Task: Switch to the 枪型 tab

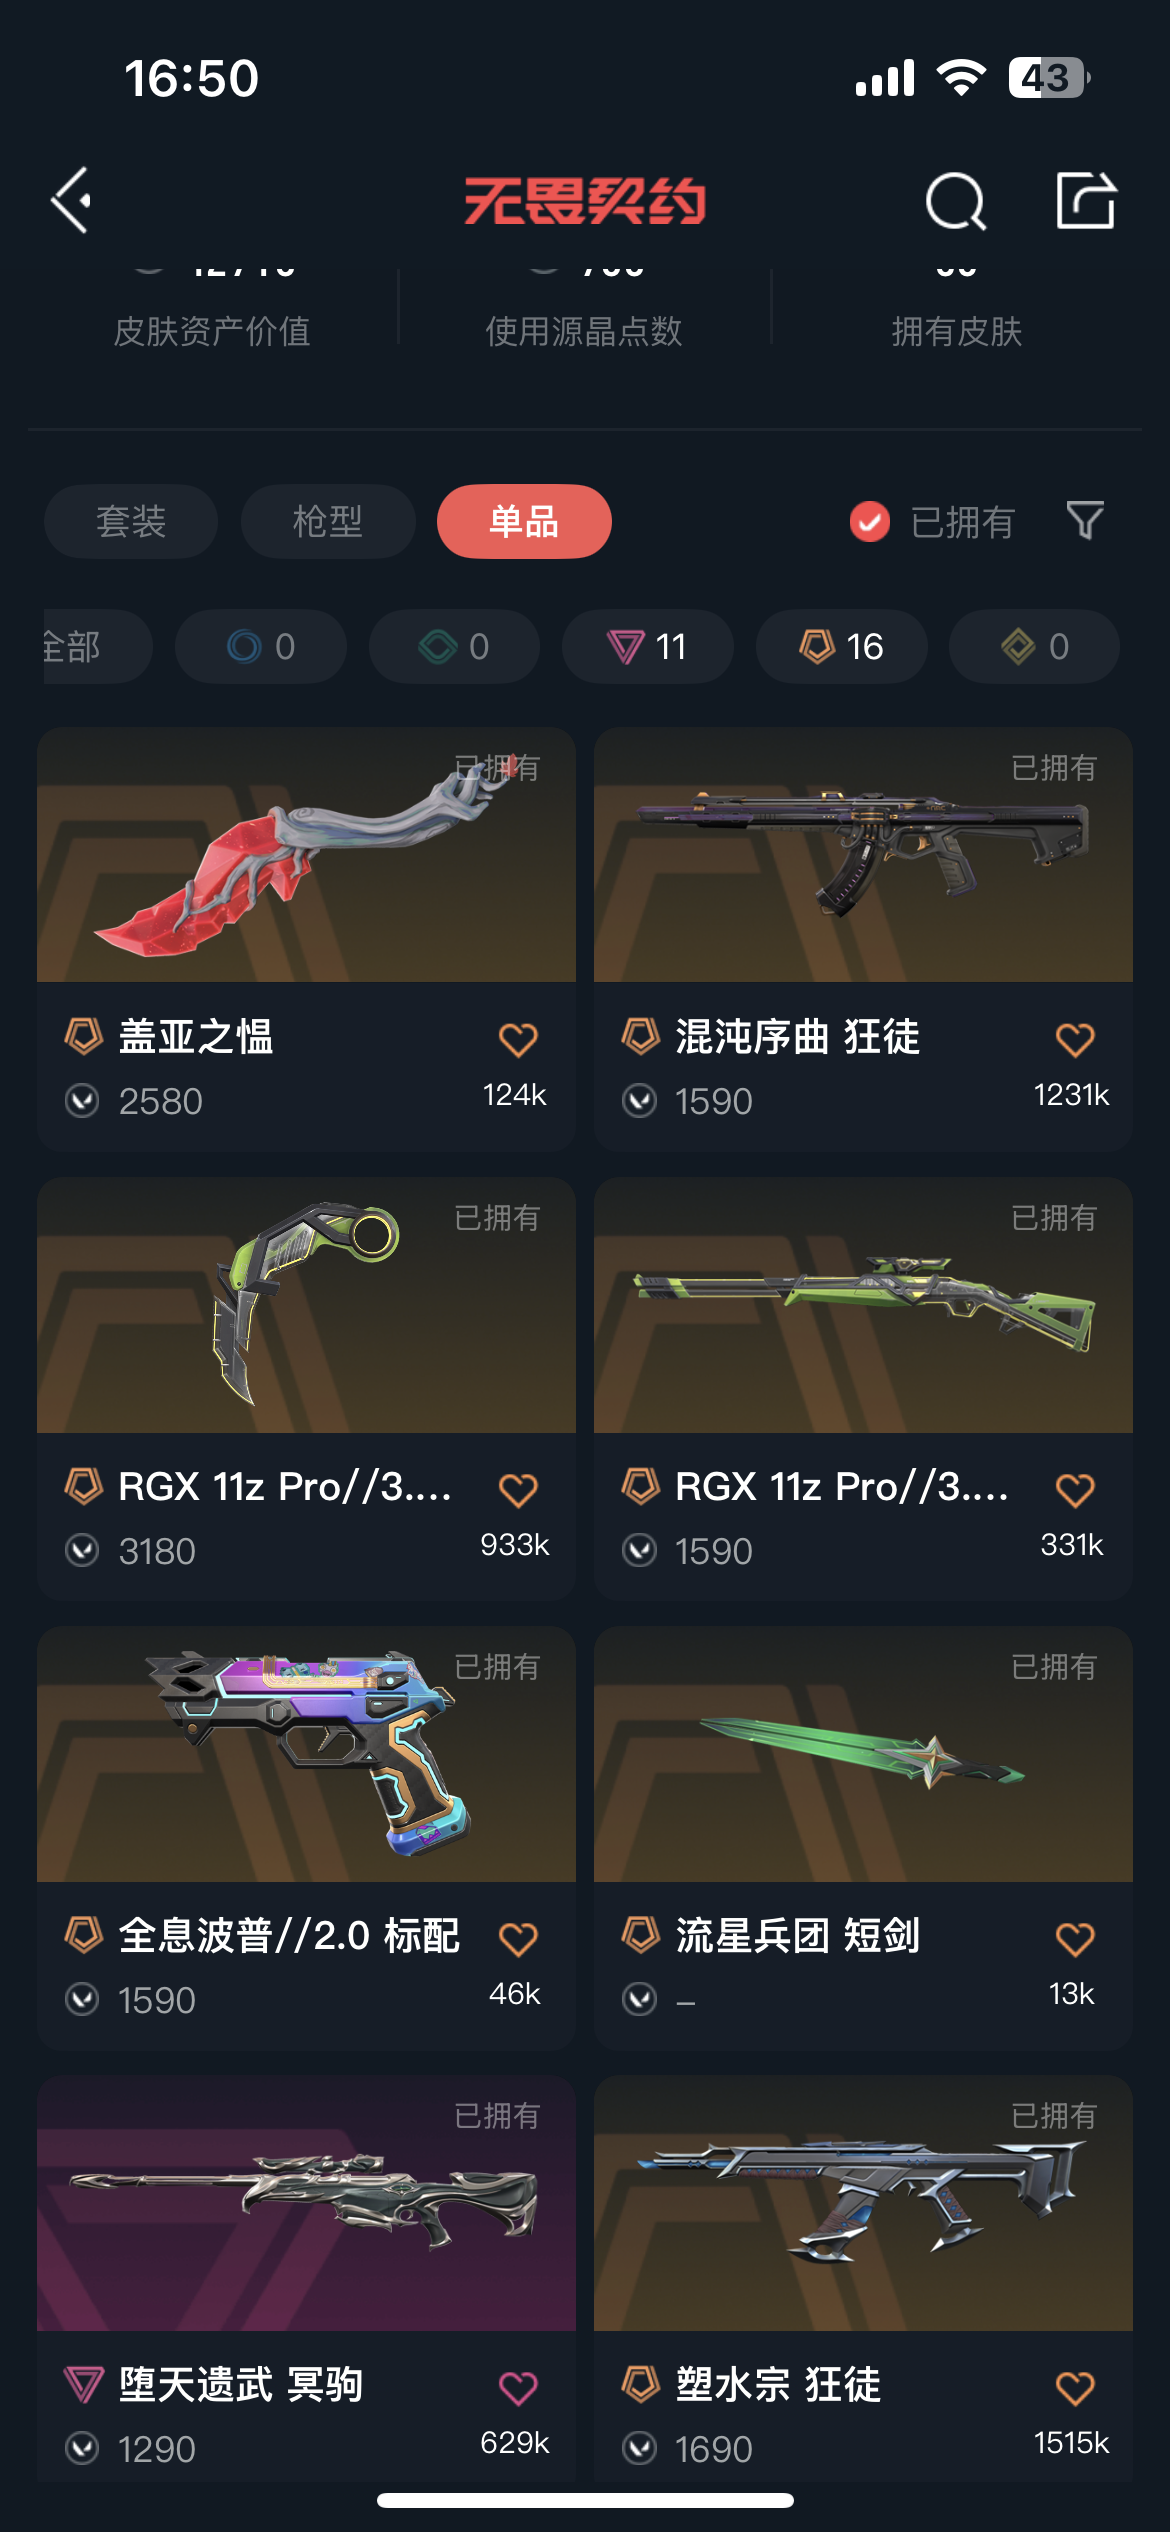Action: pos(328,521)
